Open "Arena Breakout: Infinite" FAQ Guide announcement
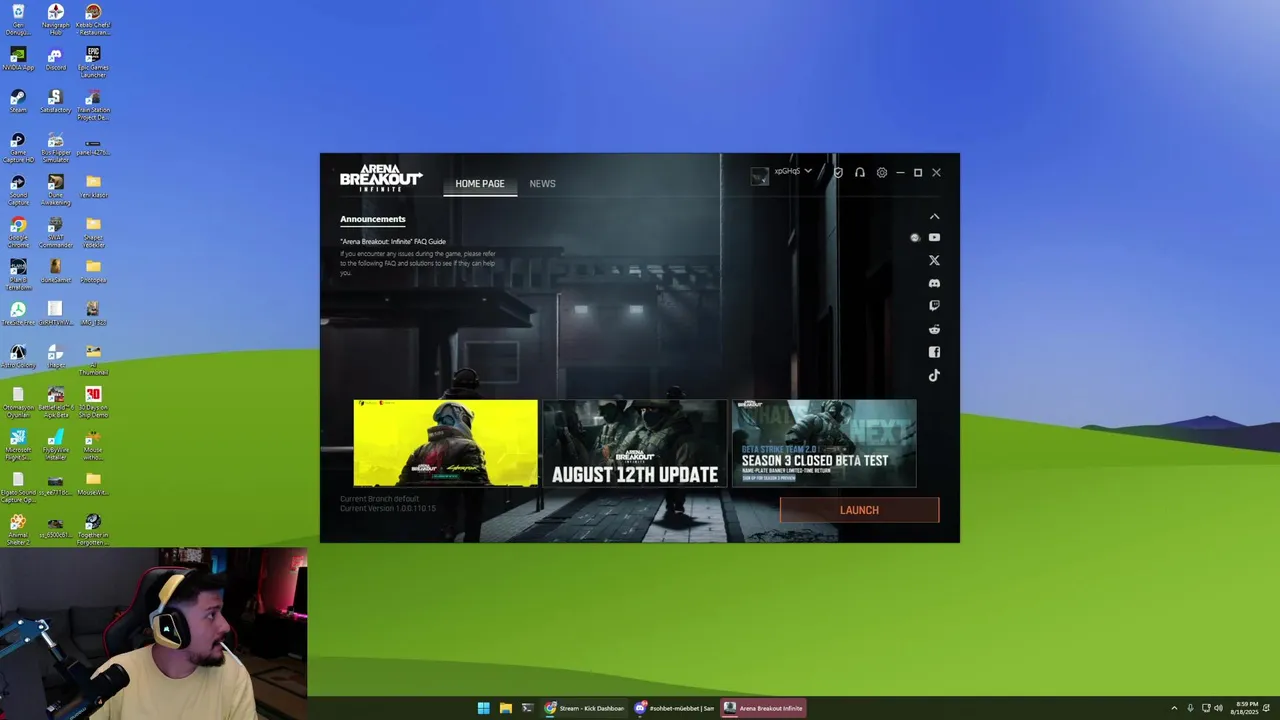Viewport: 1280px width, 720px height. (x=393, y=241)
